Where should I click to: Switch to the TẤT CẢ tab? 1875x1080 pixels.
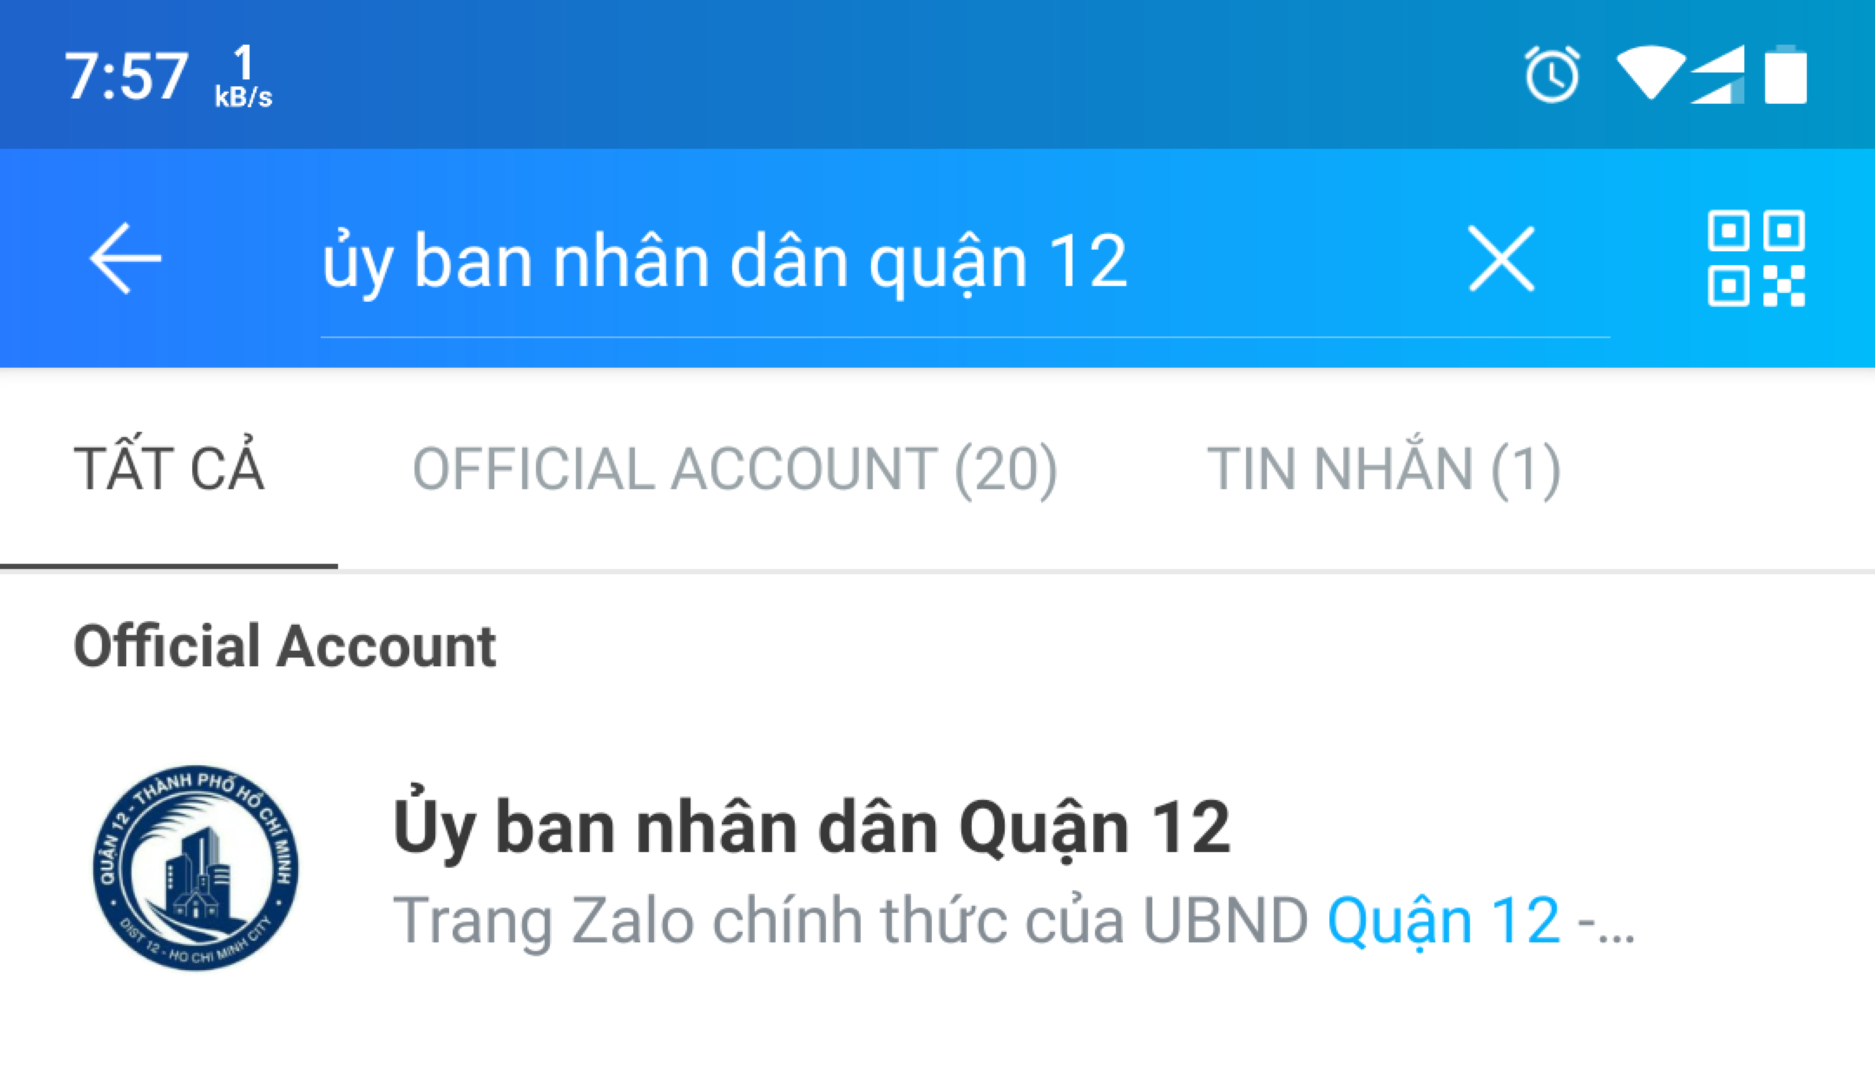169,469
